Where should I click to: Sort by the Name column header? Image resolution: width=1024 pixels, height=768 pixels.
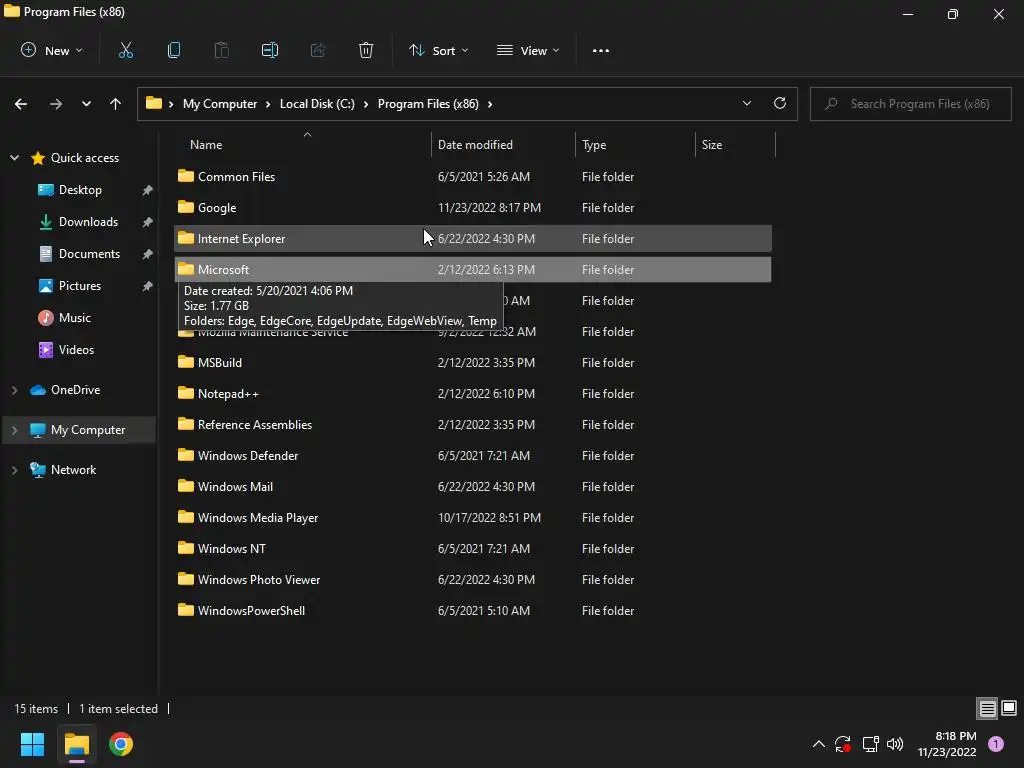[302, 144]
